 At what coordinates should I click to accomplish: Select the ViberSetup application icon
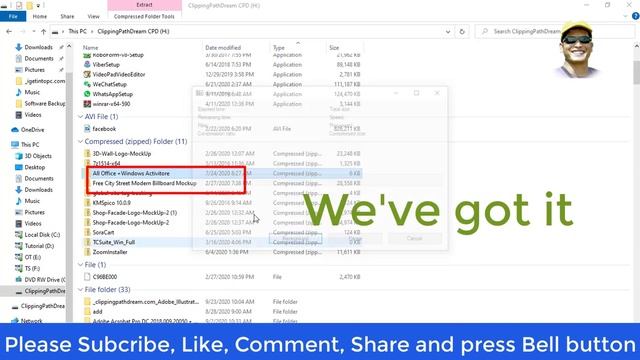click(x=87, y=64)
